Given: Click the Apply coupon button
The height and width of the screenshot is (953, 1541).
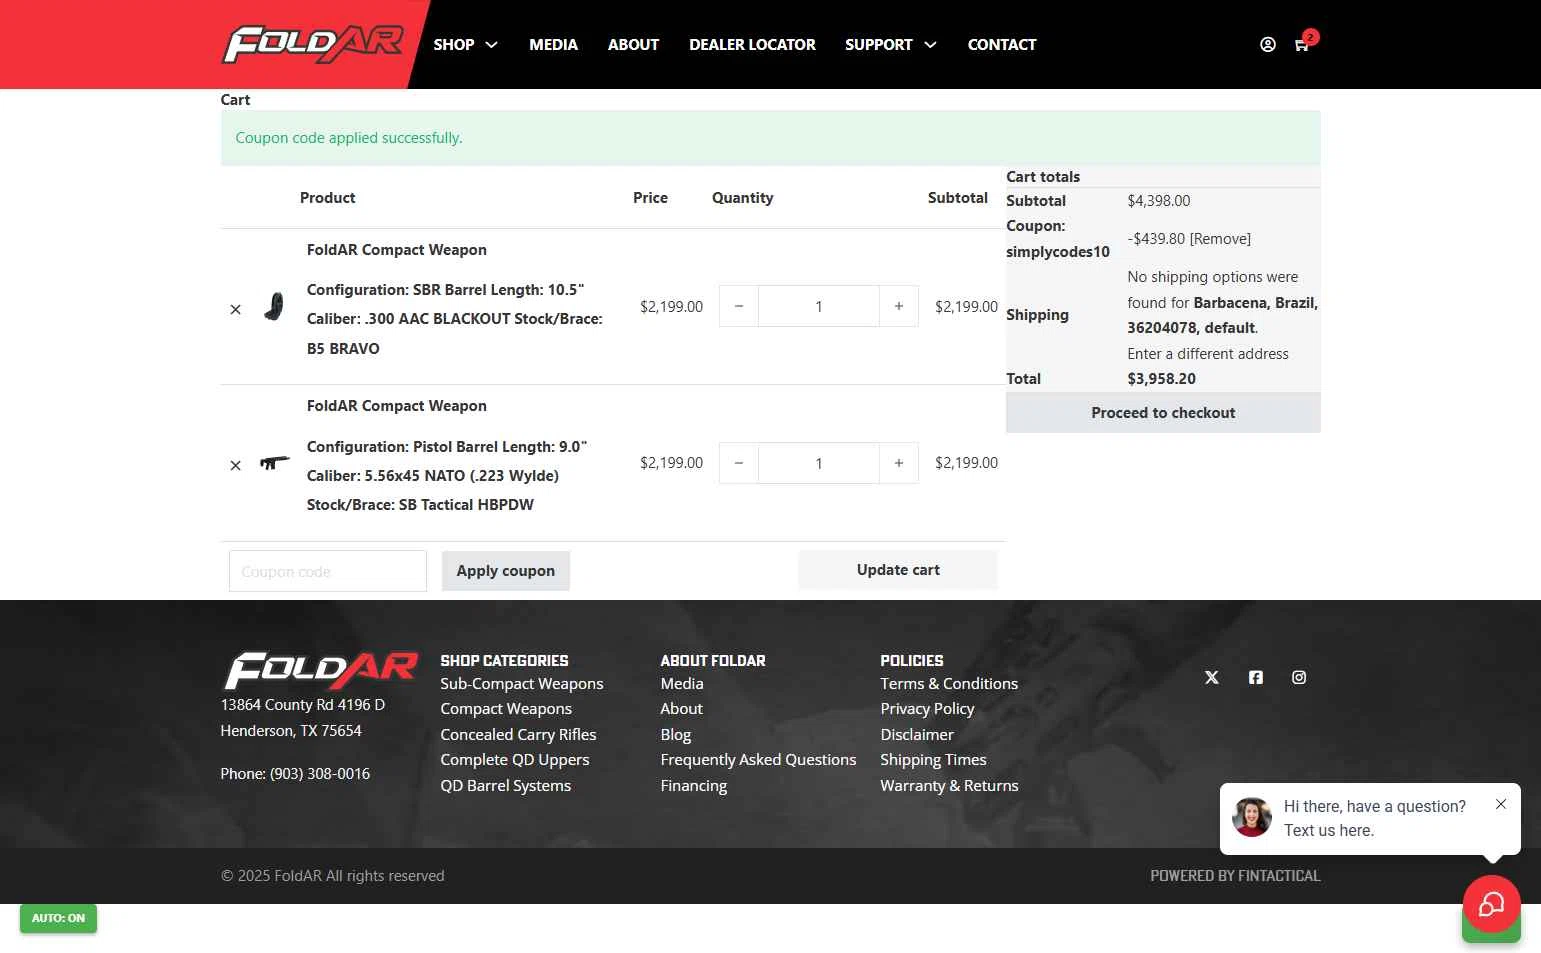Looking at the screenshot, I should click(x=506, y=571).
